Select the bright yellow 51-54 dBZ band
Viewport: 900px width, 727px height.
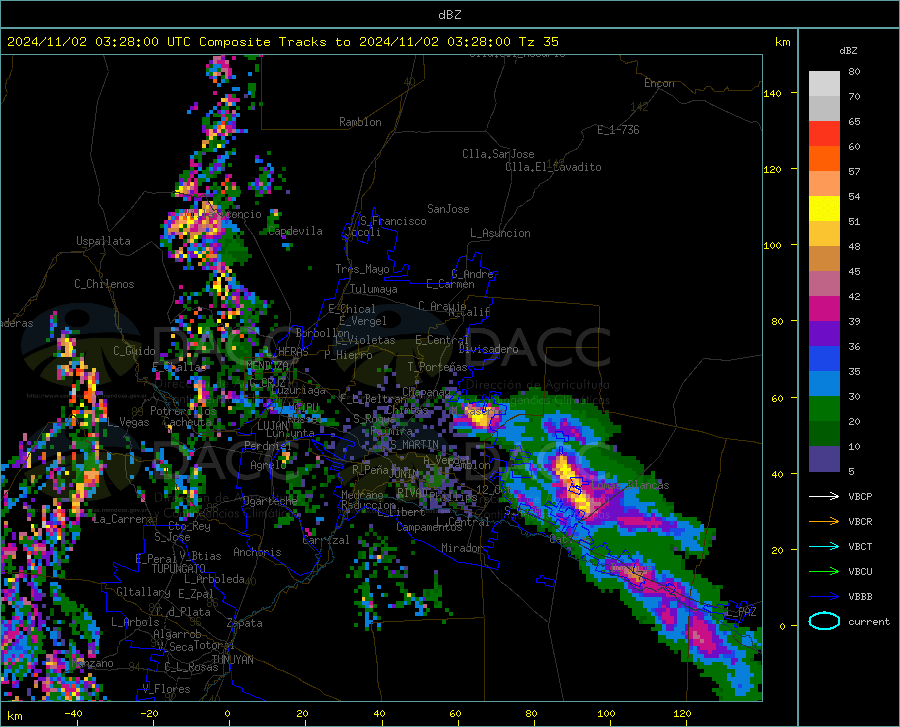pos(824,209)
